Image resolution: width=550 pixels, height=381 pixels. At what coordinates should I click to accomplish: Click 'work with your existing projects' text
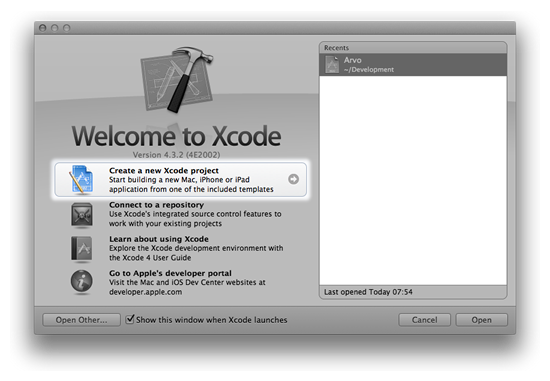[165, 223]
